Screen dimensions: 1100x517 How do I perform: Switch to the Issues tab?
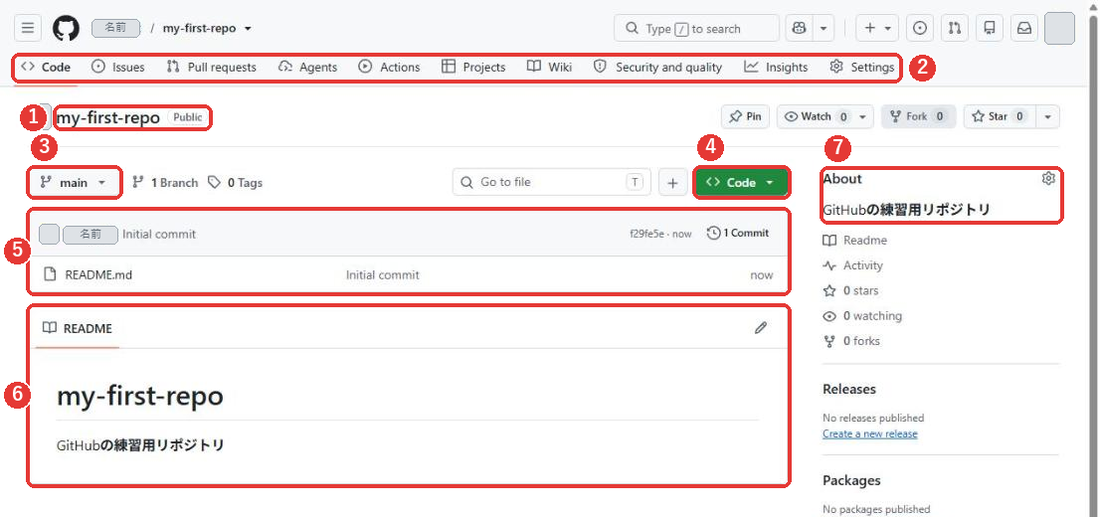click(119, 67)
